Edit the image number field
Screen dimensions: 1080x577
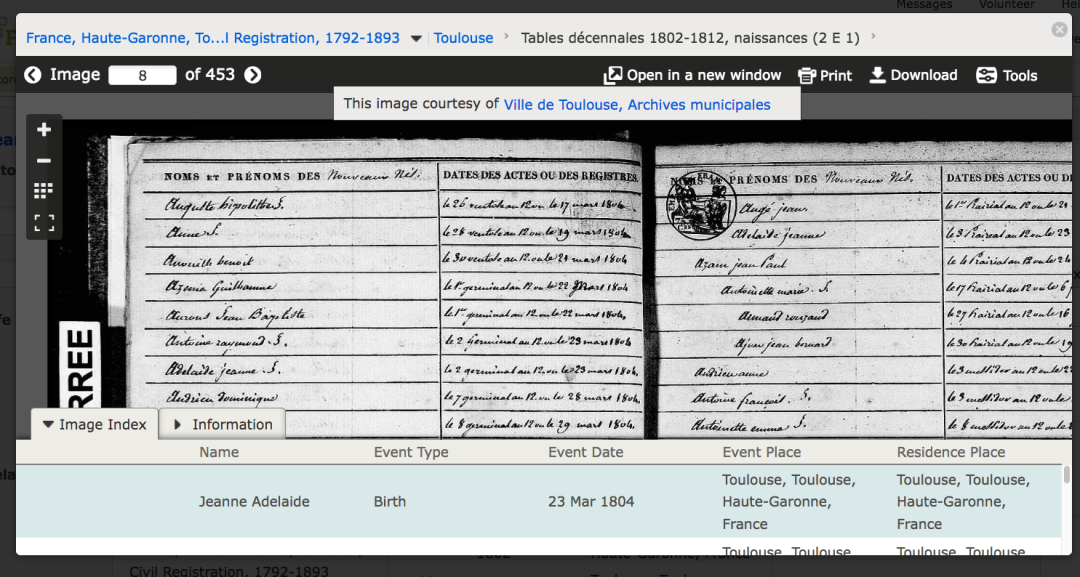pyautogui.click(x=141, y=74)
